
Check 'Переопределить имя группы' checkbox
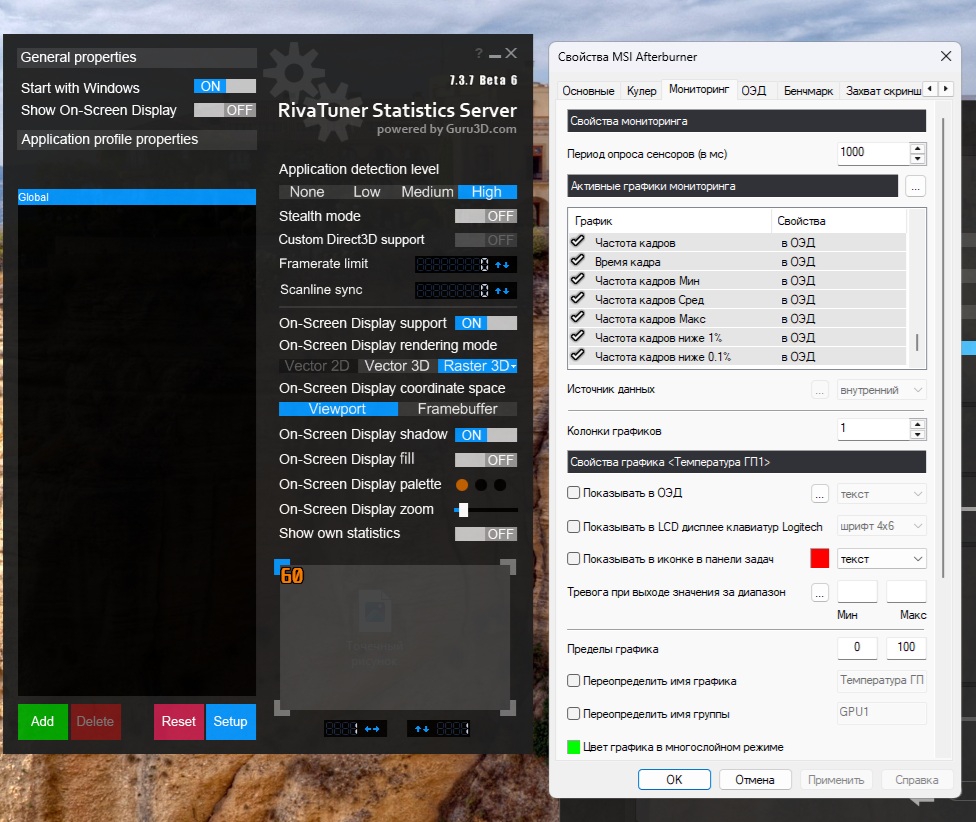[x=574, y=714]
